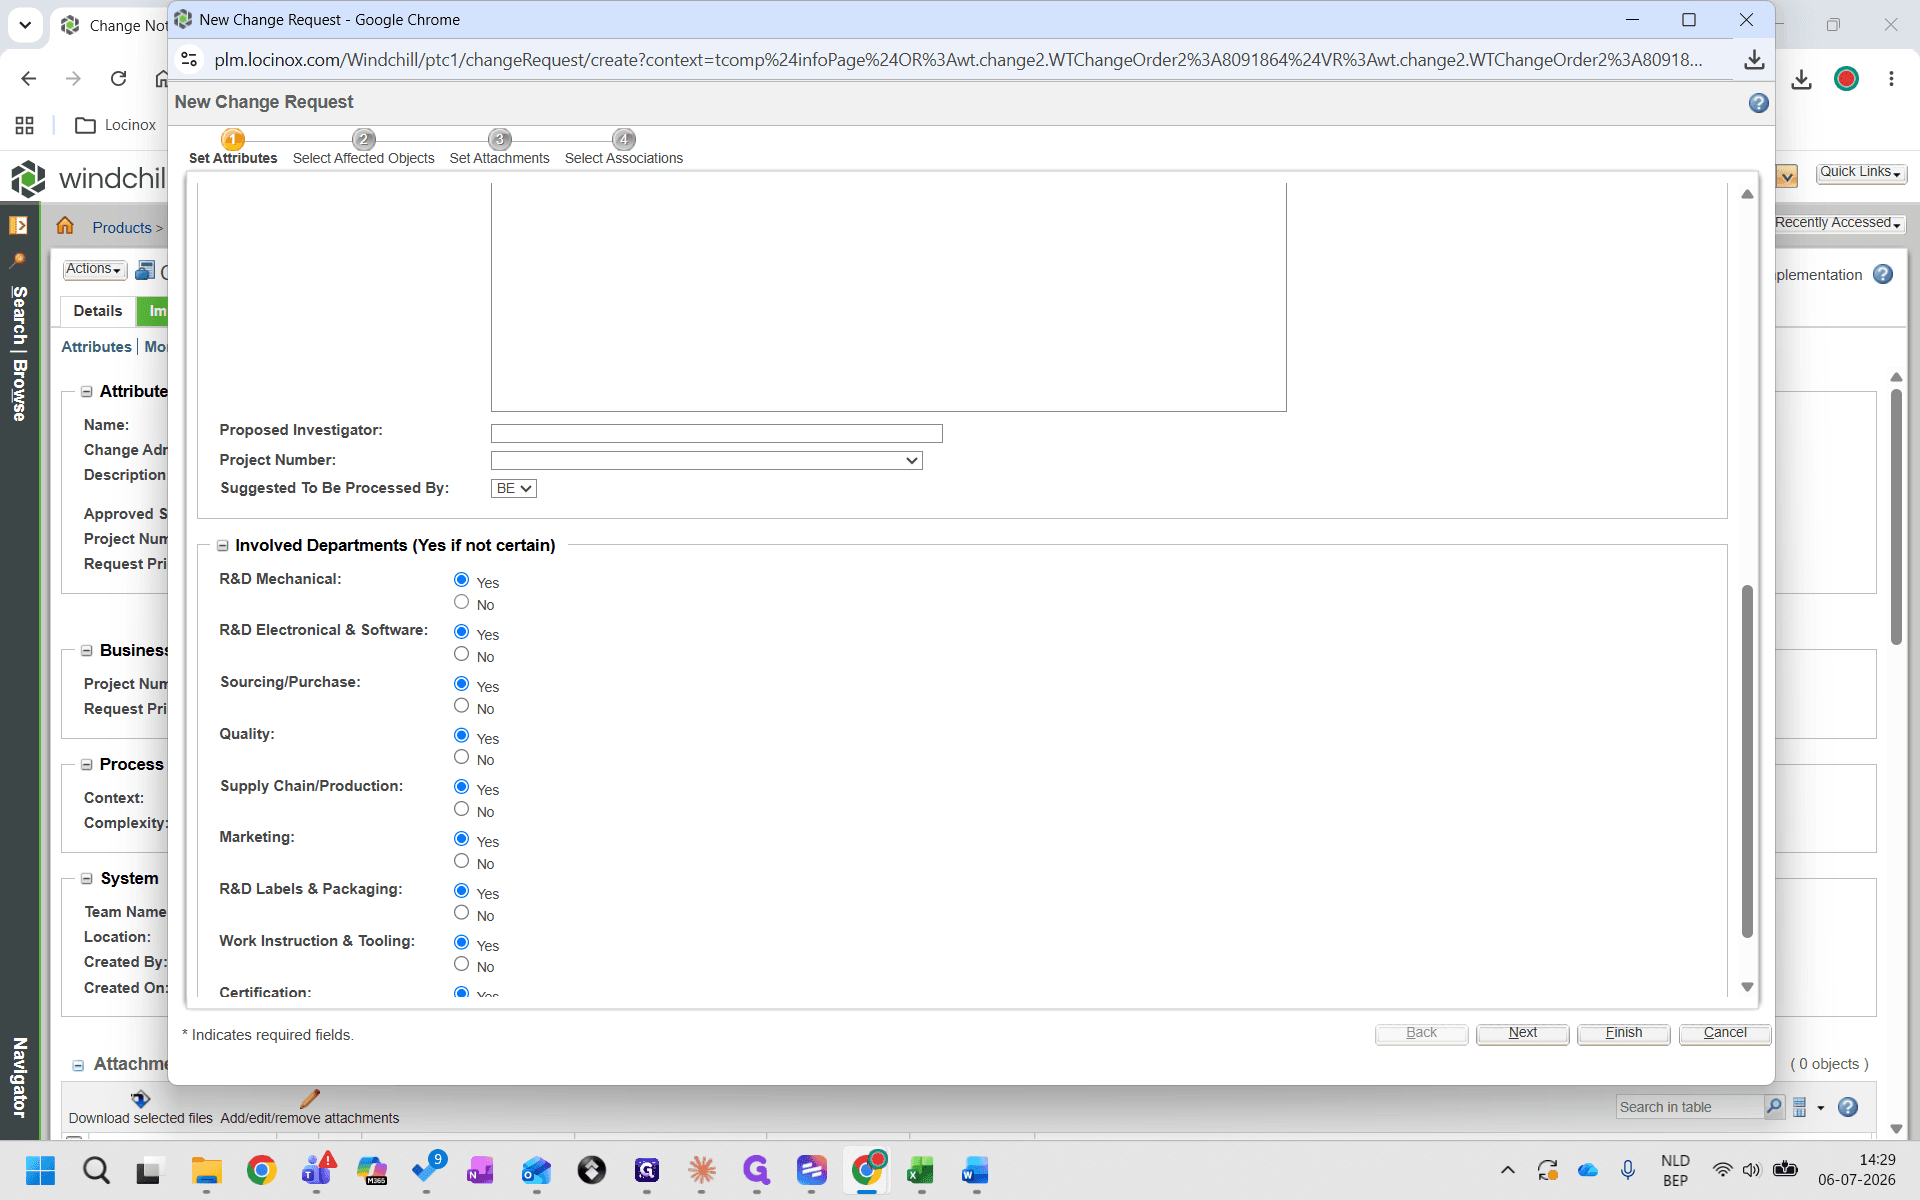Select No for R&D Labels & Packaging
Screen dimensions: 1920x1200
tap(461, 913)
